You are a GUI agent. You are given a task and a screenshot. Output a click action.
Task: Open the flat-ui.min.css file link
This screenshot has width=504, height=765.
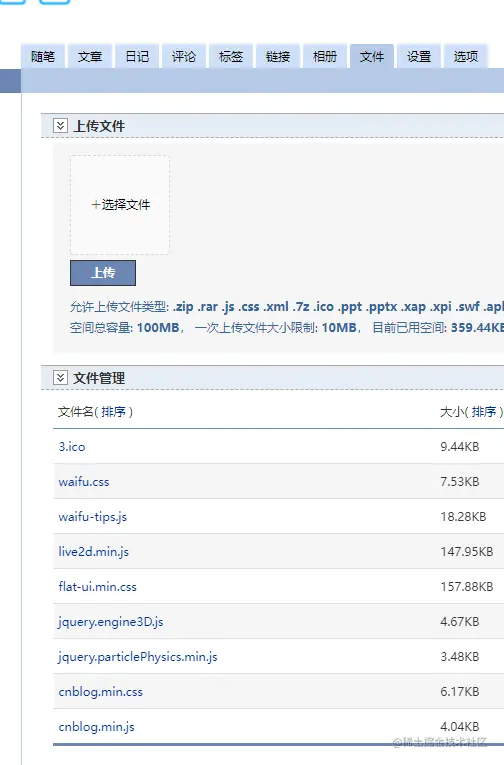[98, 586]
